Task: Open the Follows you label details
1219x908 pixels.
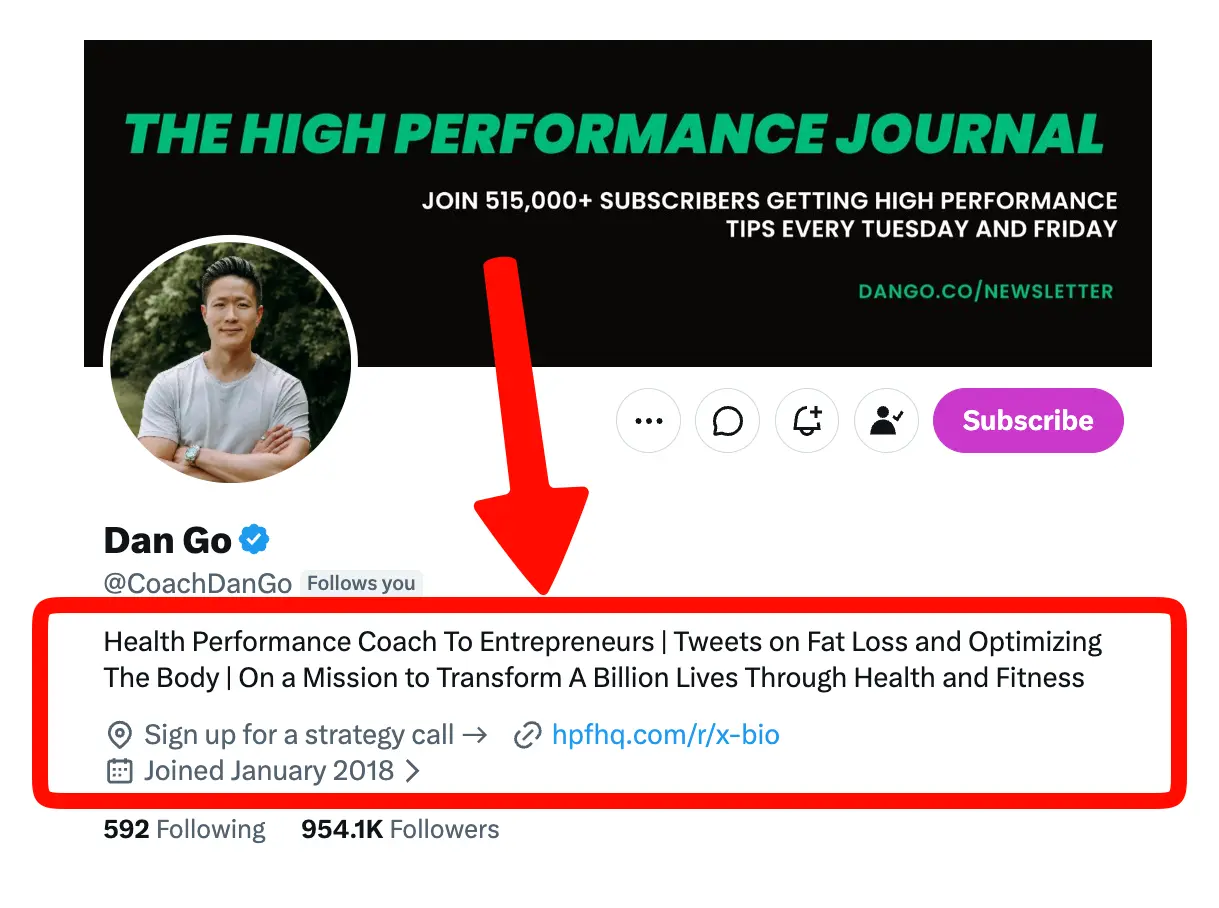Action: [361, 583]
